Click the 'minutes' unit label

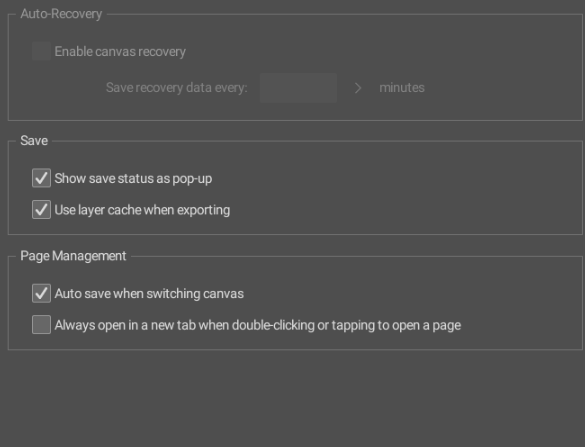point(402,88)
